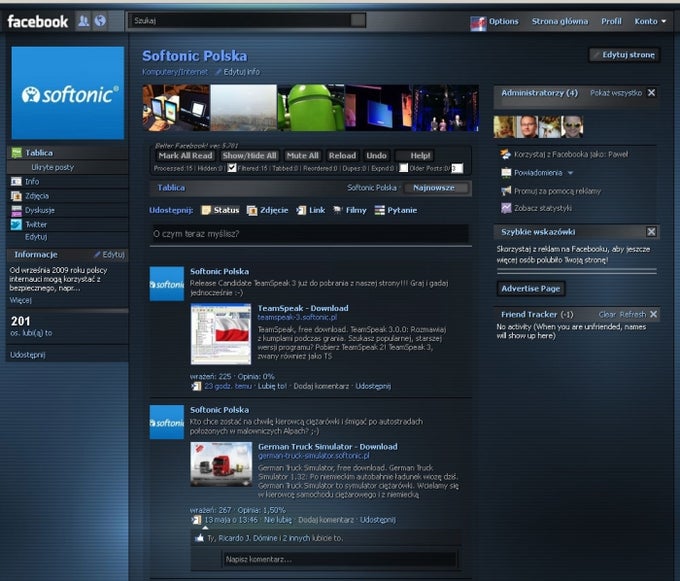Click pencil icon beside Informacje Edytuj
Image resolution: width=680 pixels, height=581 pixels.
(x=97, y=255)
